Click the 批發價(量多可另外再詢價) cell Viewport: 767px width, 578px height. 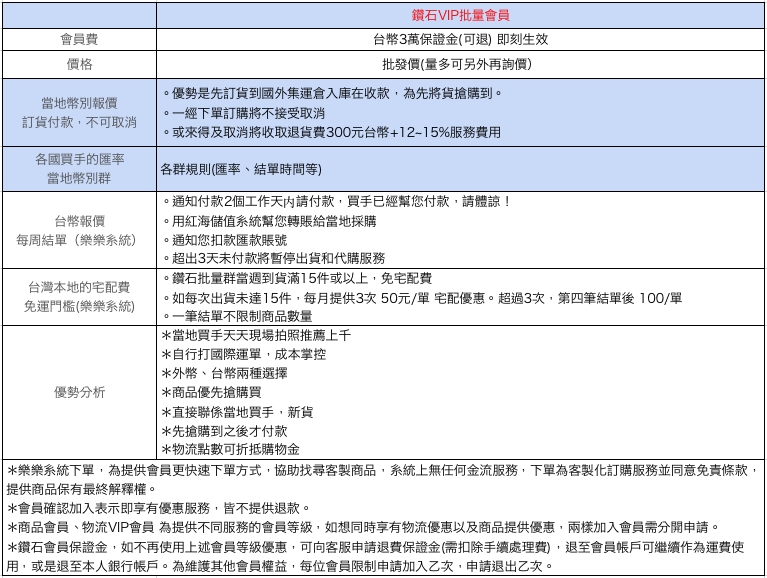461,65
